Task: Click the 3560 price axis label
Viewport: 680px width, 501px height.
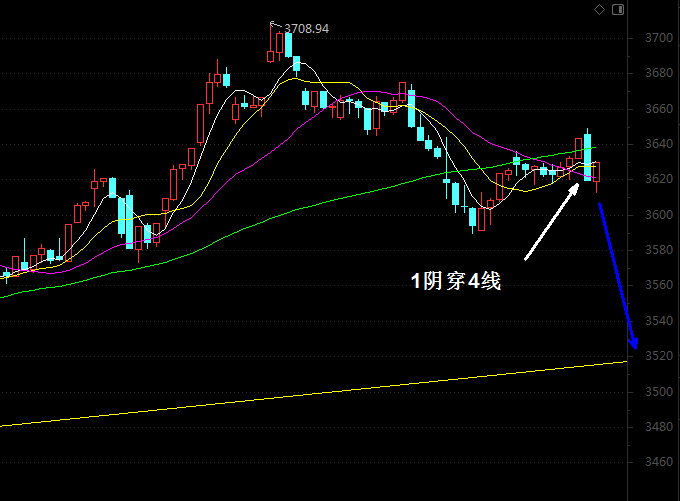Action: 659,285
